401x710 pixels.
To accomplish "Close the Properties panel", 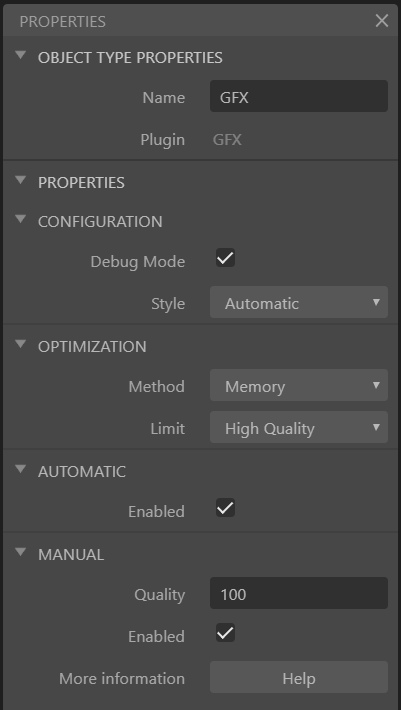I will [382, 21].
